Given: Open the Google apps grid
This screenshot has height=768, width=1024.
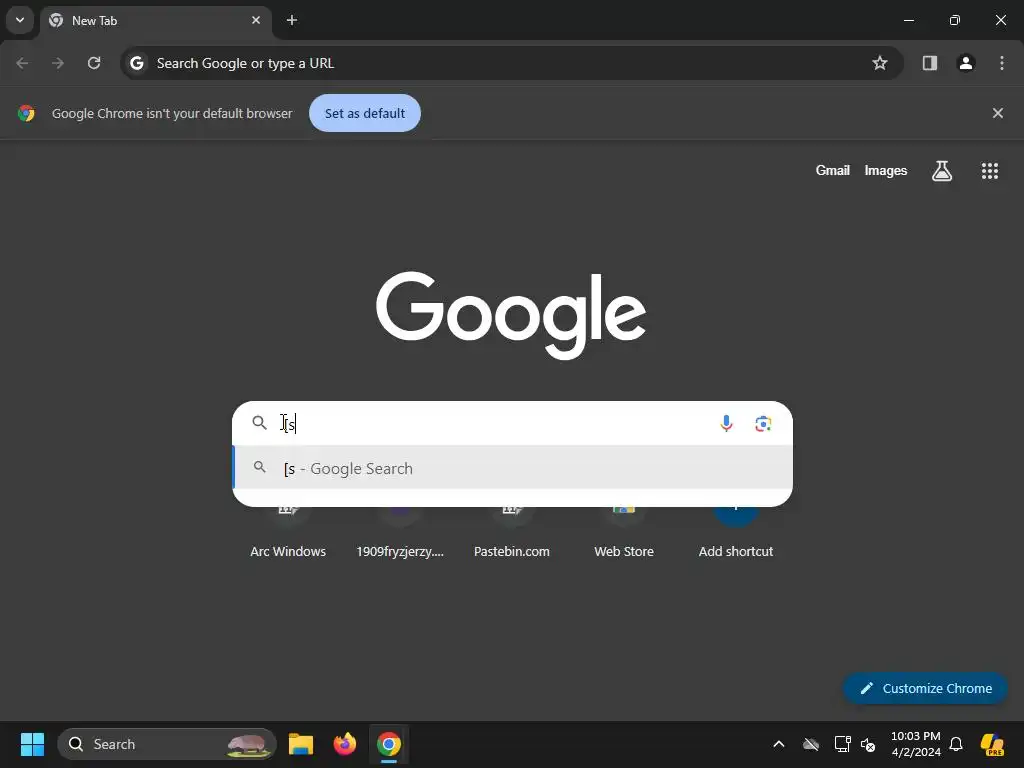Looking at the screenshot, I should click(989, 171).
